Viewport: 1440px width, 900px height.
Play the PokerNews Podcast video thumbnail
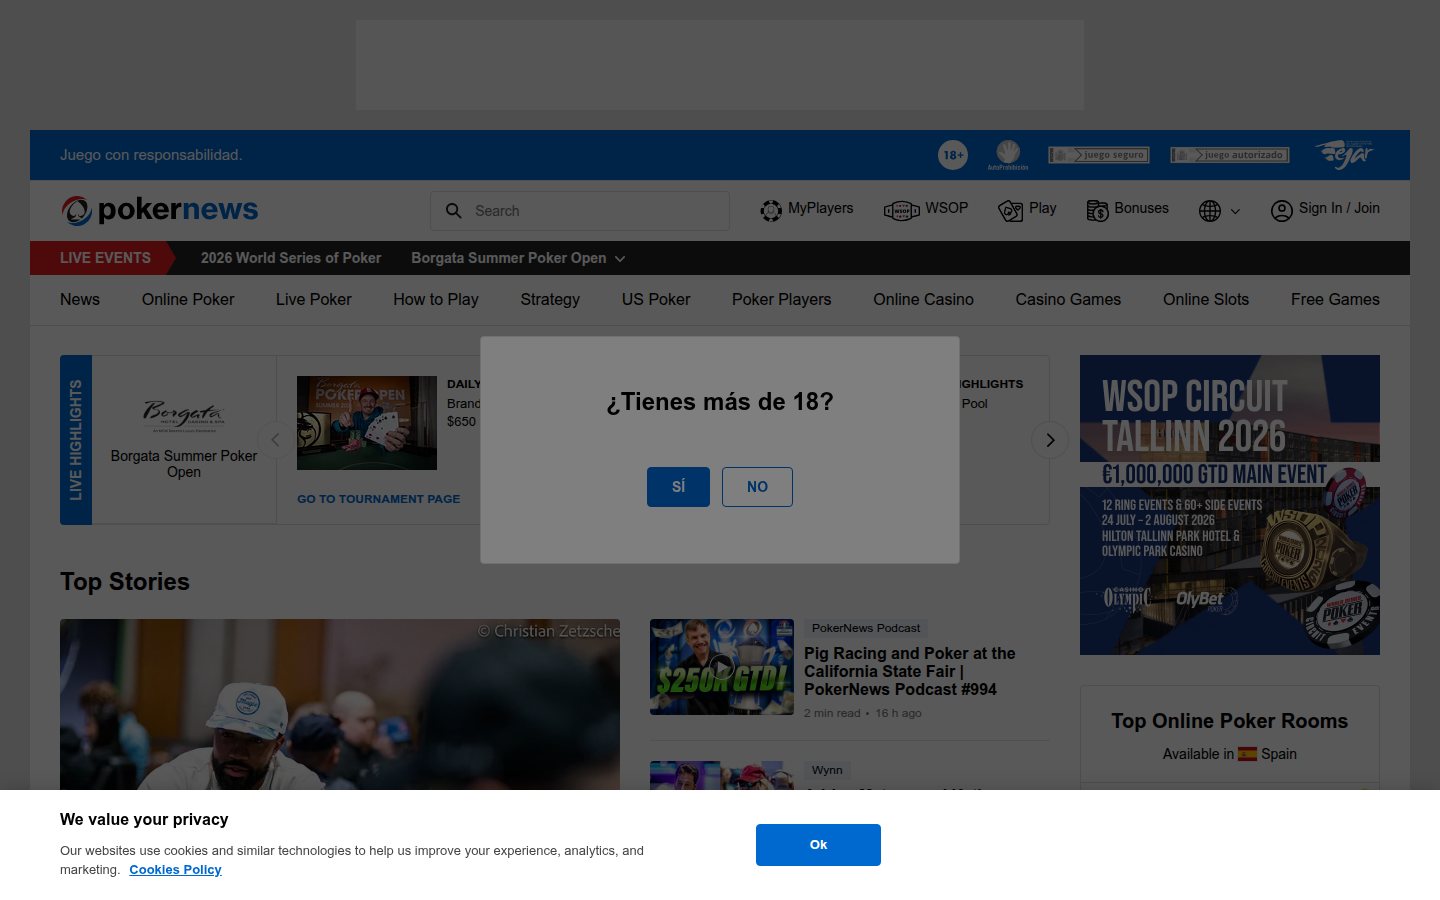pyautogui.click(x=722, y=667)
